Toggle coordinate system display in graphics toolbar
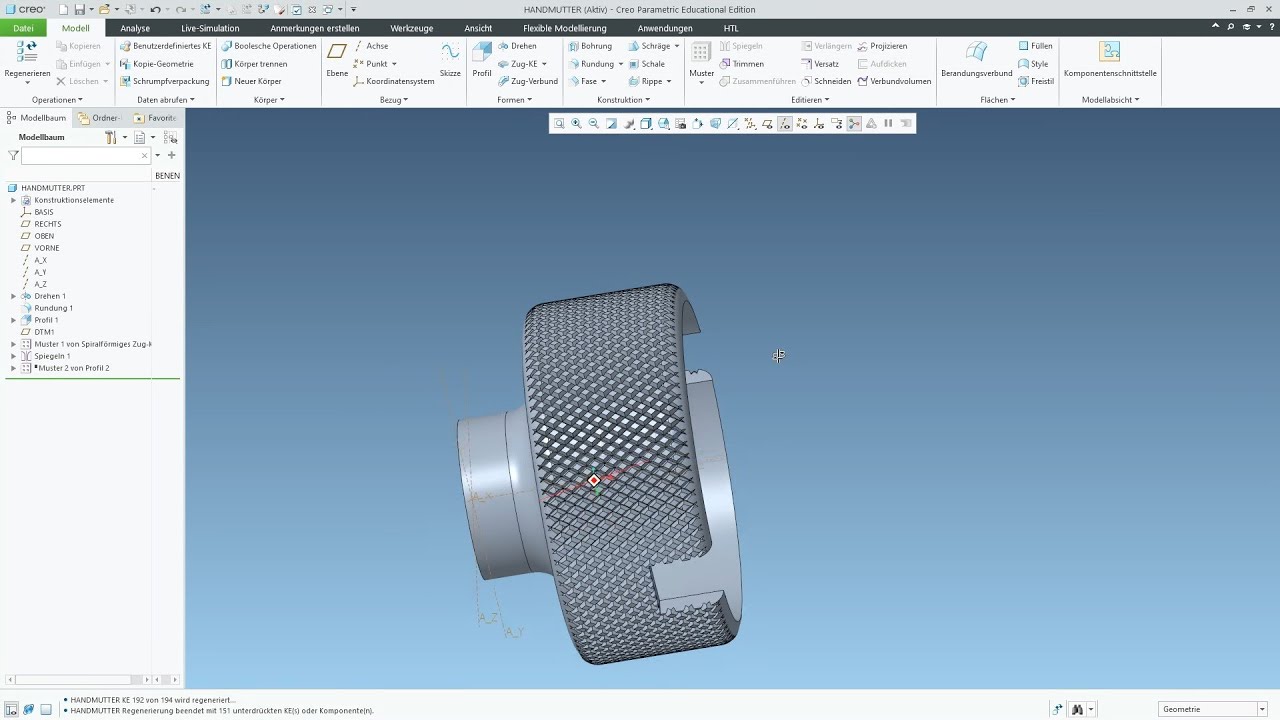 pos(819,124)
